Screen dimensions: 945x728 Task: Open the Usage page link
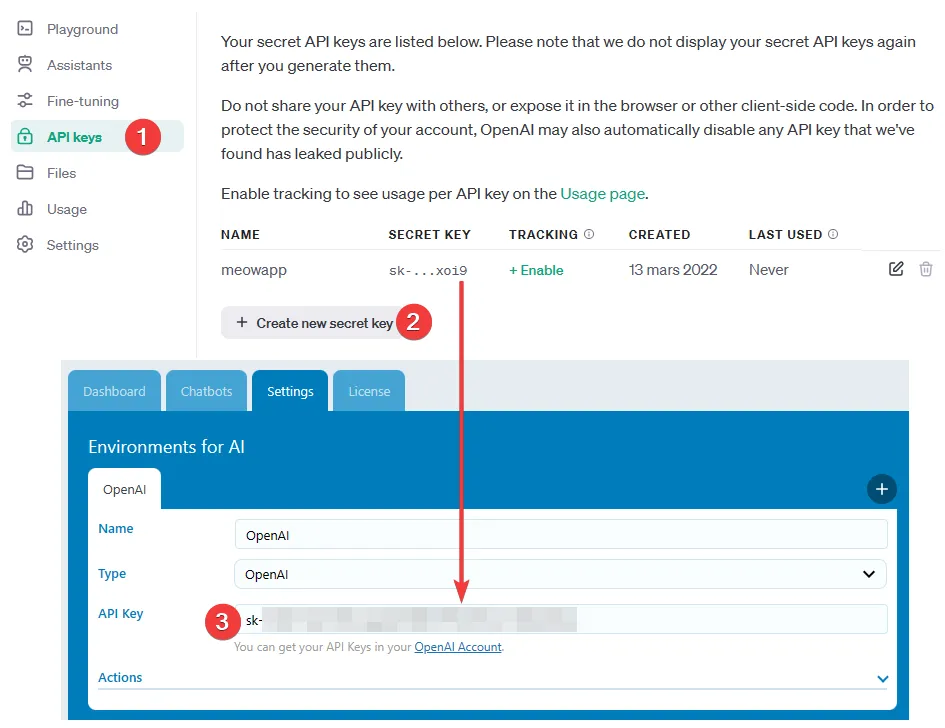(603, 193)
